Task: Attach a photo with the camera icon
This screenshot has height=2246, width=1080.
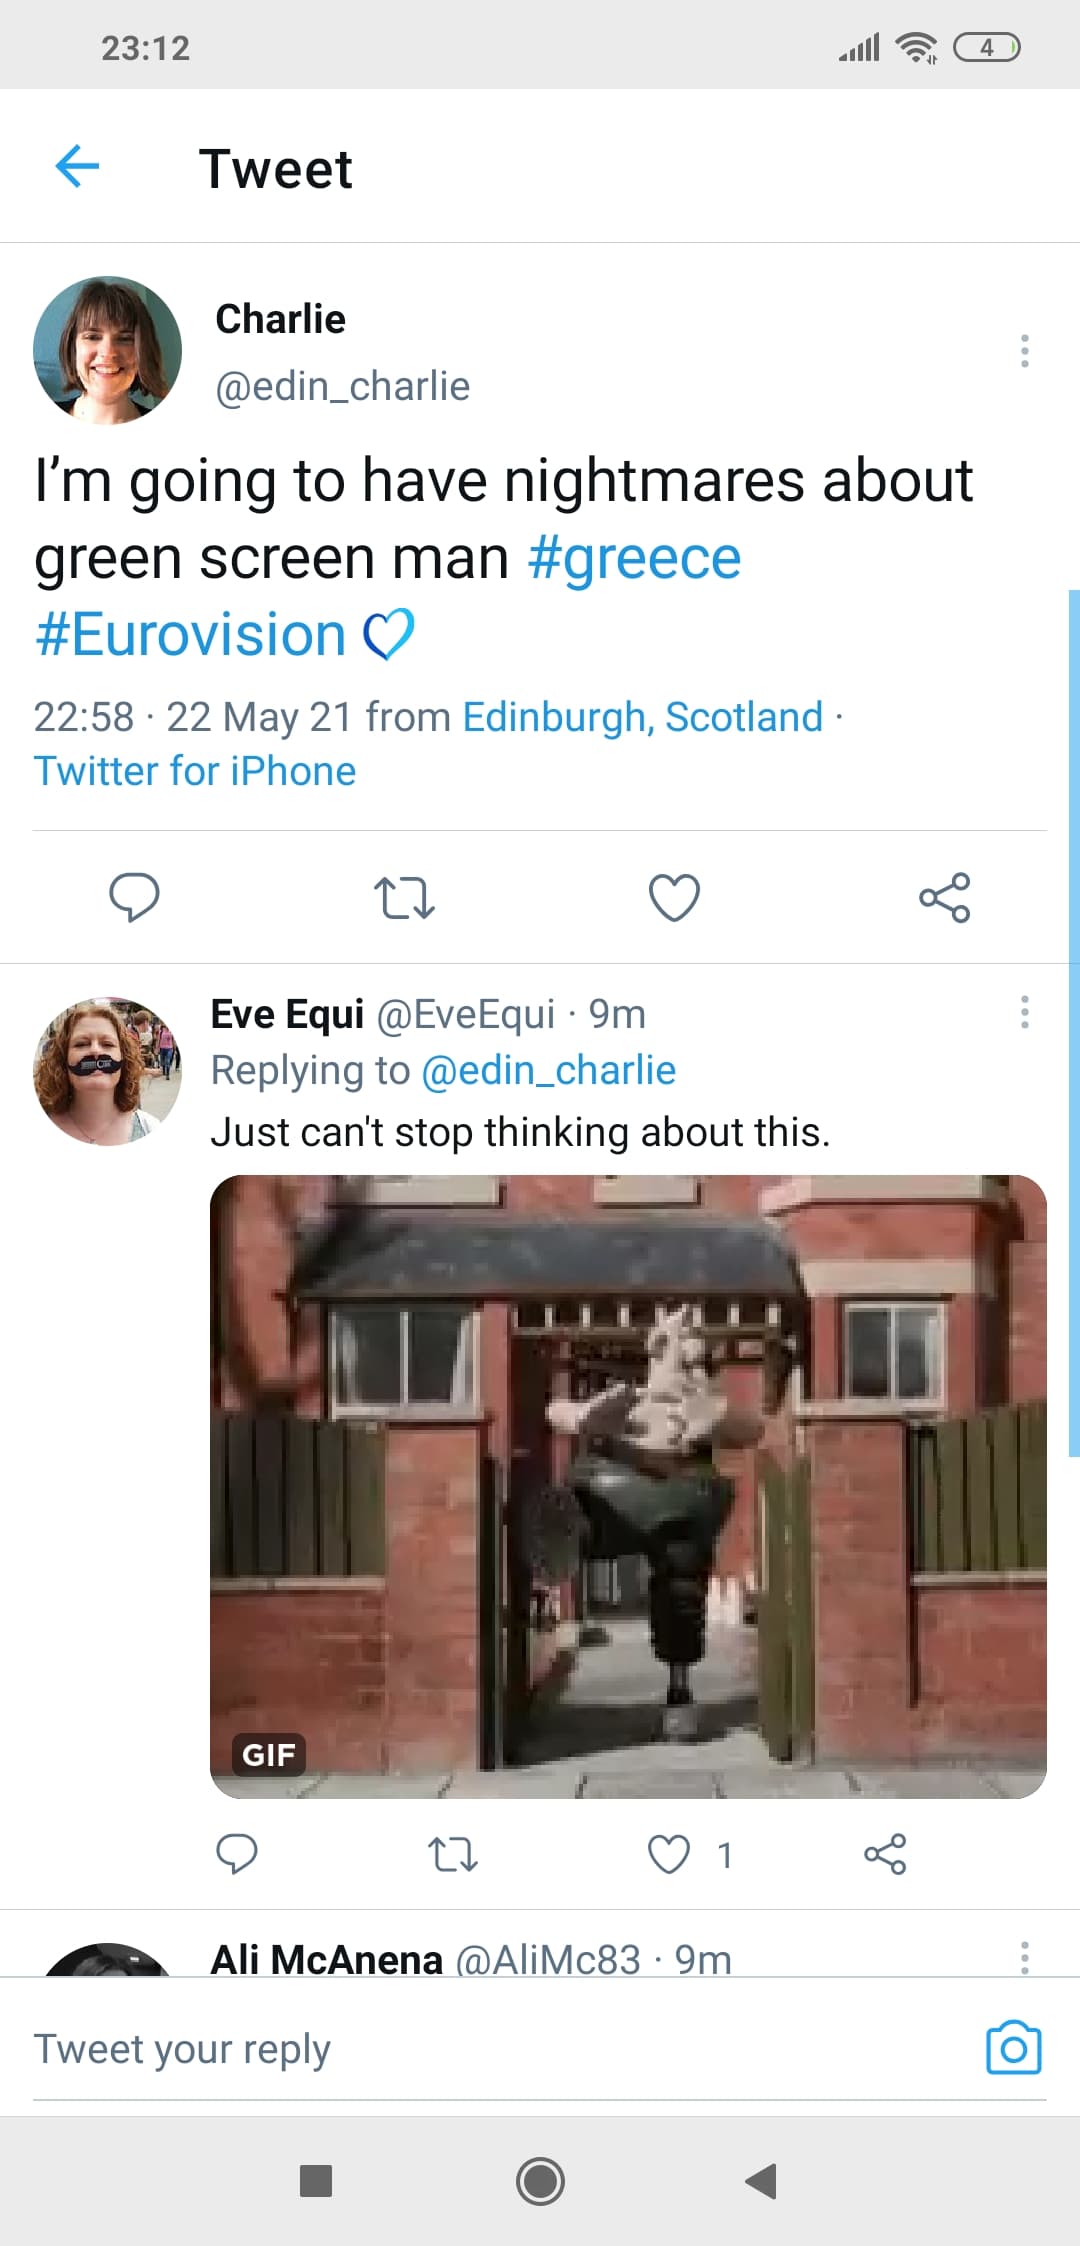Action: [1013, 2048]
